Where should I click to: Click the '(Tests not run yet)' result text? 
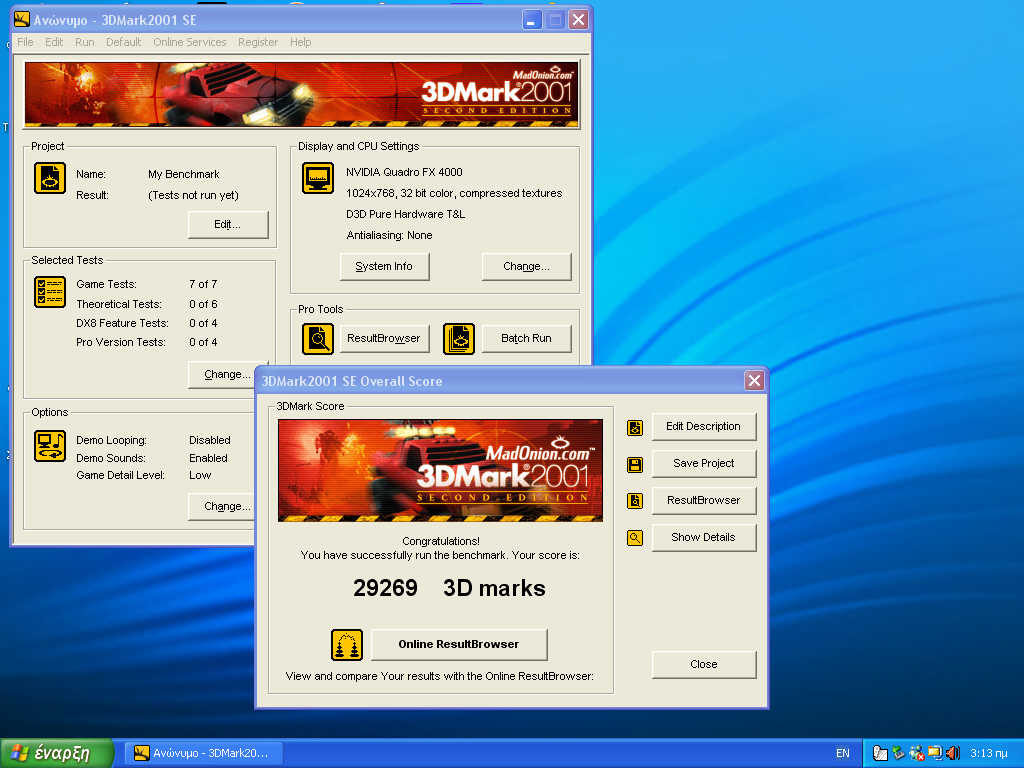(x=193, y=195)
